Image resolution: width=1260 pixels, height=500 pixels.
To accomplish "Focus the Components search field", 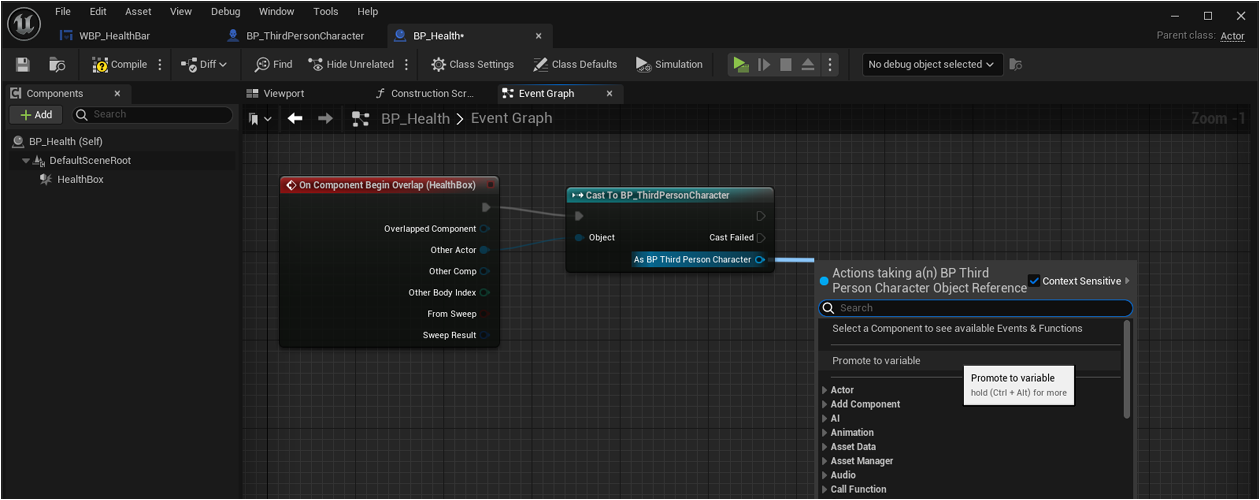I will click(x=152, y=114).
